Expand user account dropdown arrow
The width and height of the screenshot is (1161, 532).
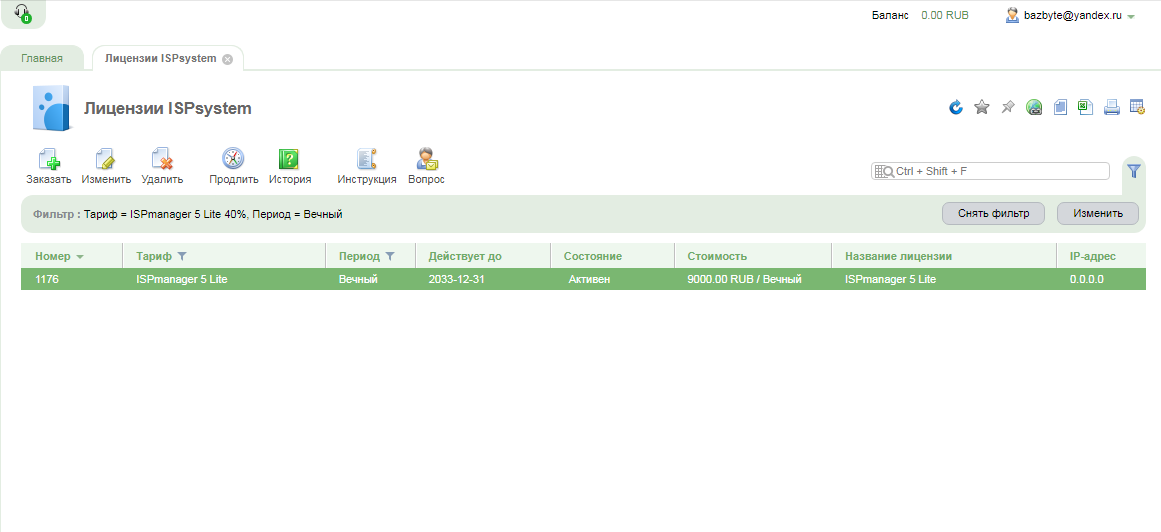click(x=1131, y=16)
